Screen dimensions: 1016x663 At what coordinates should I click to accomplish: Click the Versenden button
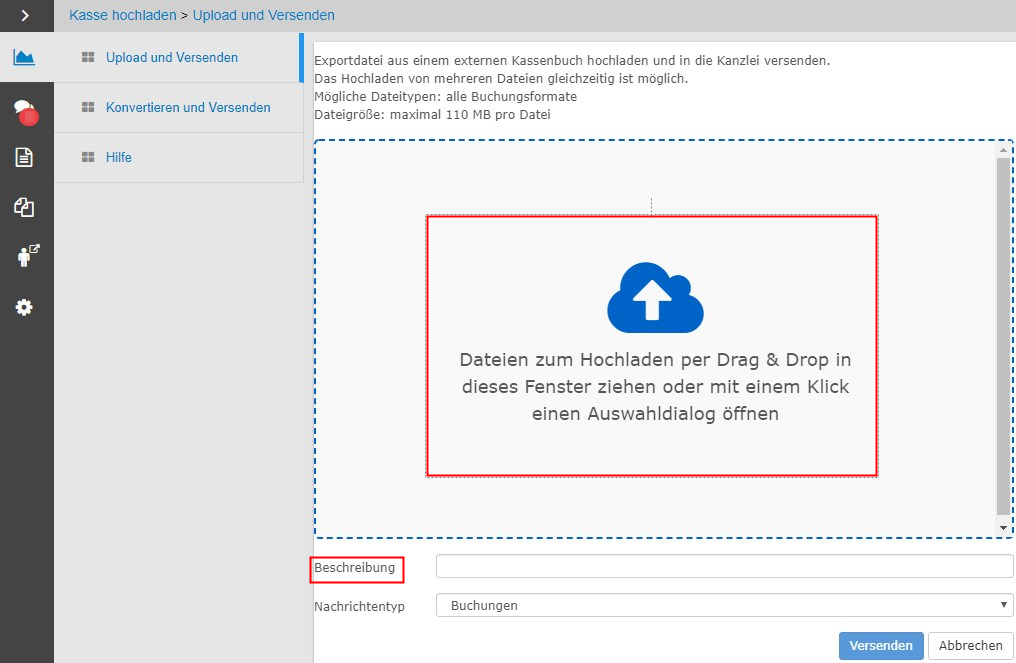point(881,646)
